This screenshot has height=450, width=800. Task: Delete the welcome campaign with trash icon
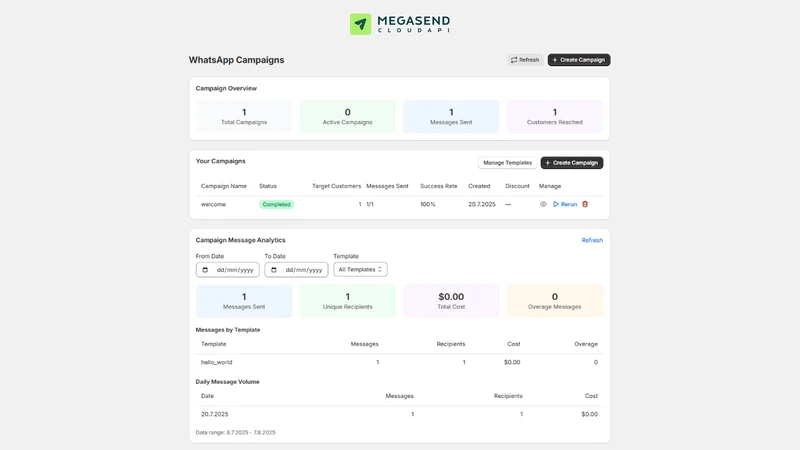point(585,204)
